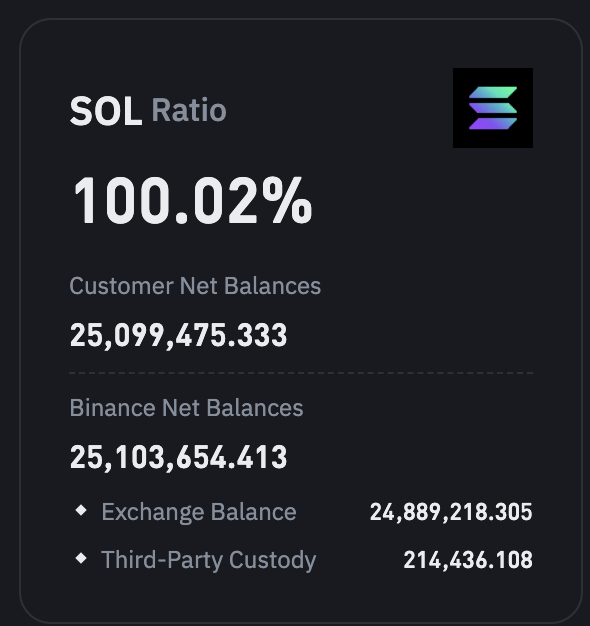Click the purple bottom bar of Solana logo
The image size is (590, 626).
click(493, 124)
